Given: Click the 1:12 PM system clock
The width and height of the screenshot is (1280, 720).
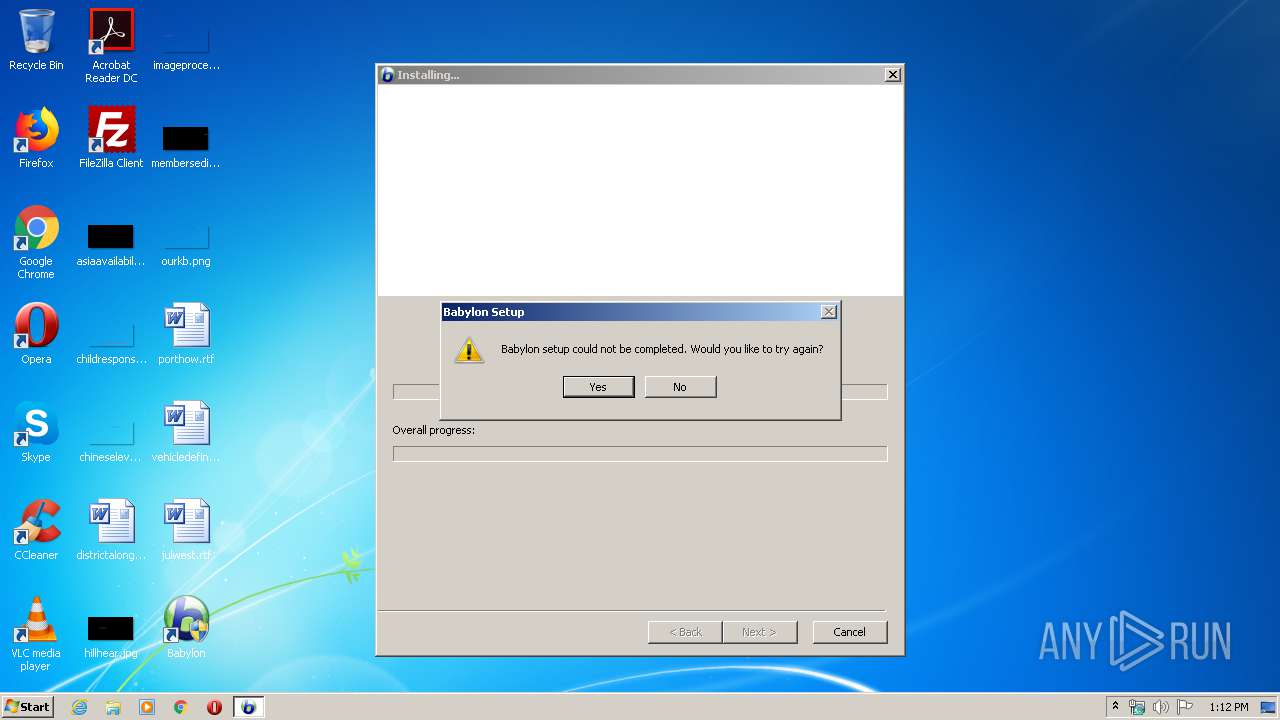Looking at the screenshot, I should coord(1228,707).
